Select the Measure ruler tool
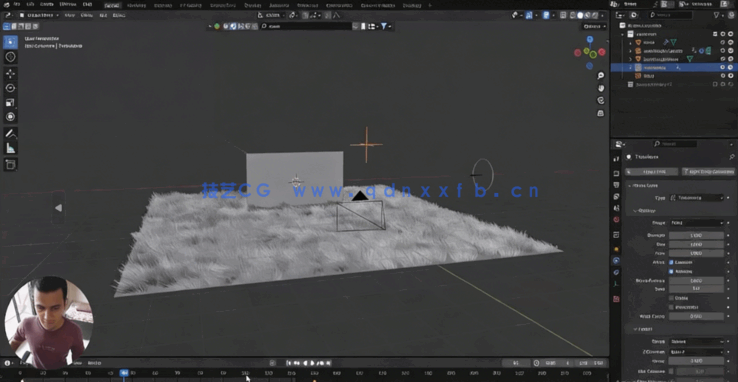This screenshot has height=382, width=738. (10, 148)
